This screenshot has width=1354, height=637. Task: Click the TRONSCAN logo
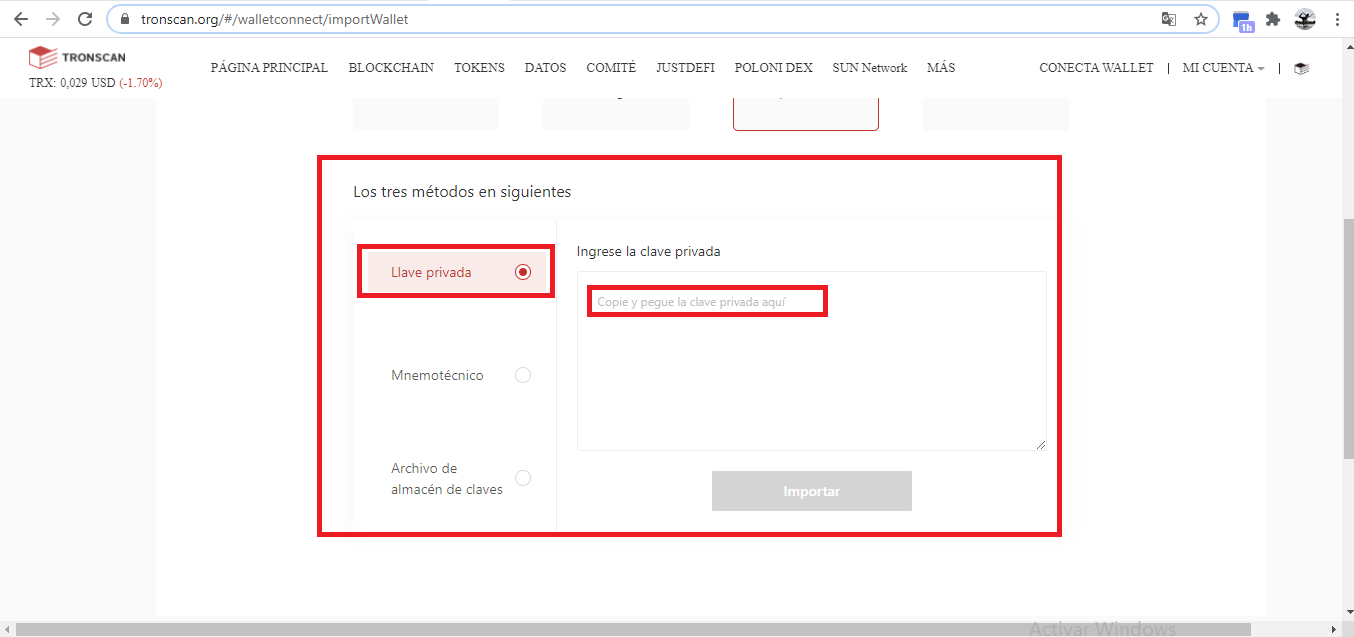click(x=77, y=57)
